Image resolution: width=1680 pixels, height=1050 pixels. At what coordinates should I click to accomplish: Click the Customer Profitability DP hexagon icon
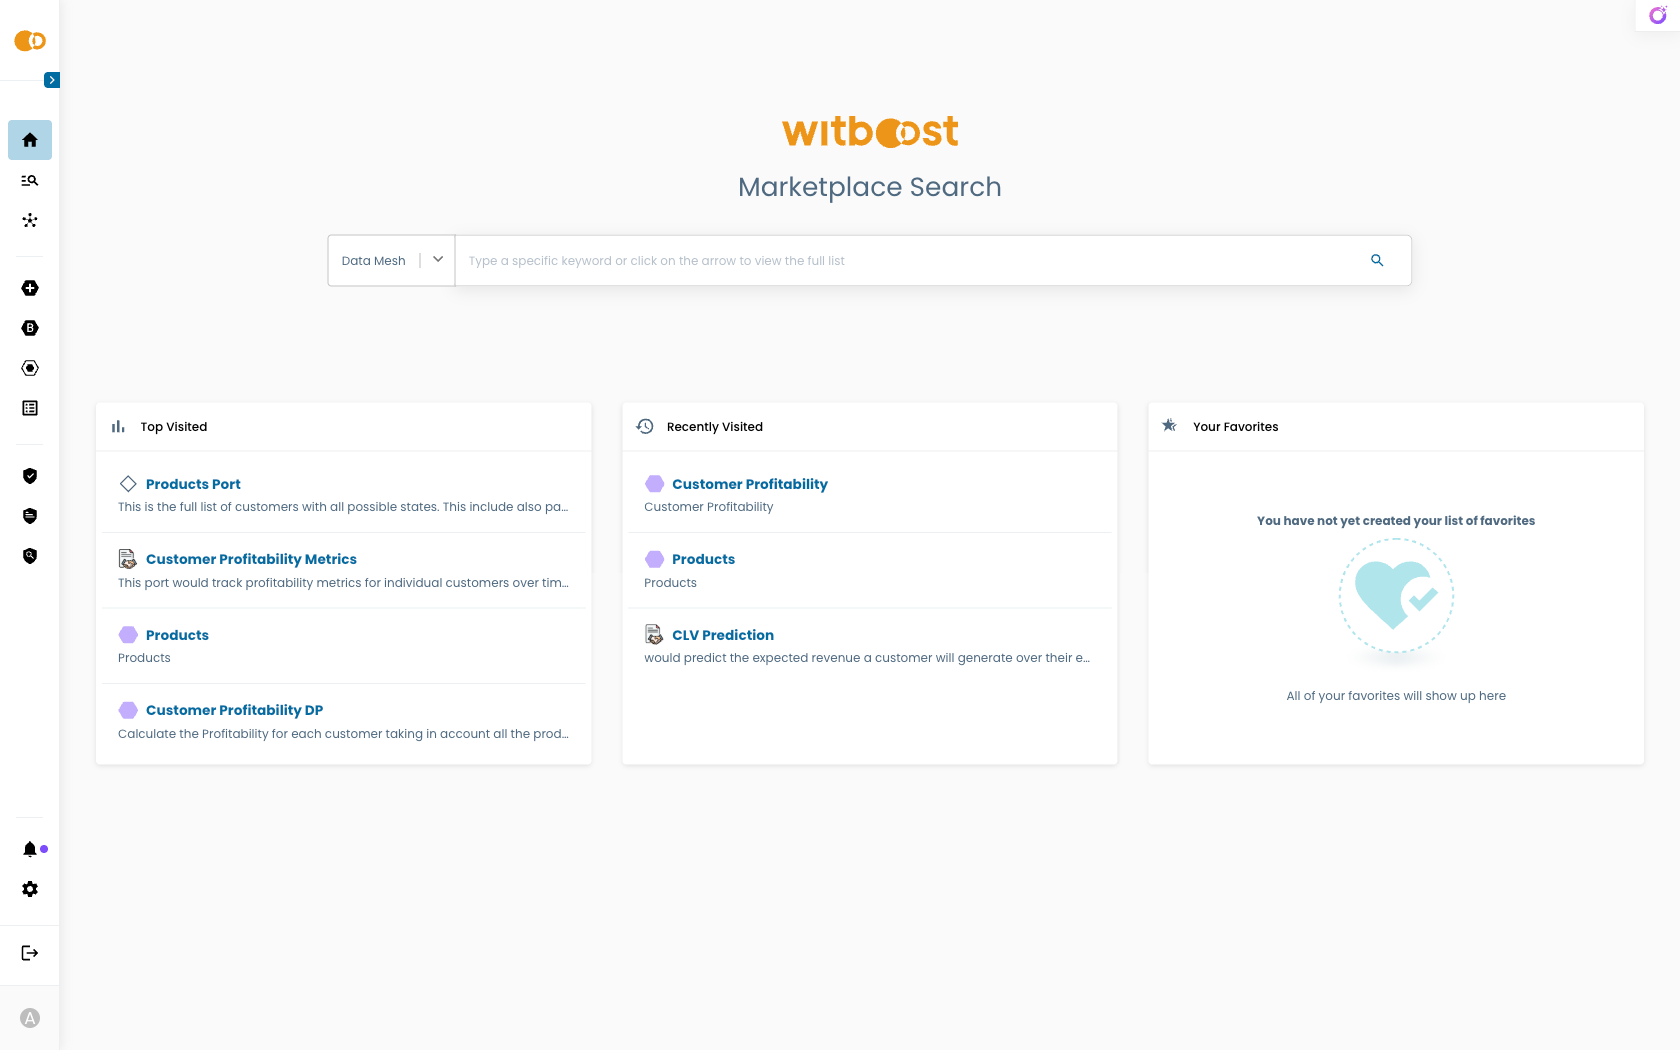128,710
